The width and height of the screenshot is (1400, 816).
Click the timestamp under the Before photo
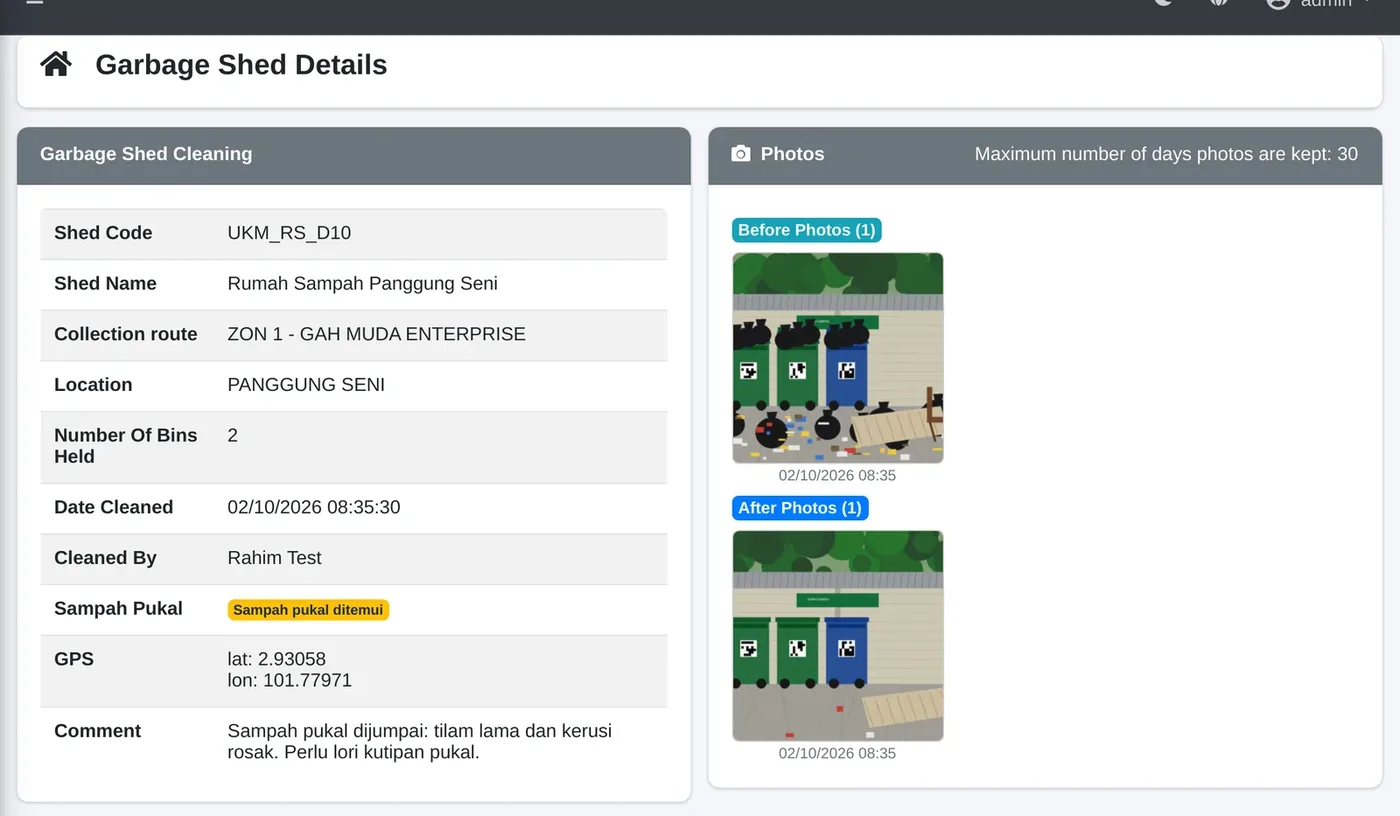838,476
